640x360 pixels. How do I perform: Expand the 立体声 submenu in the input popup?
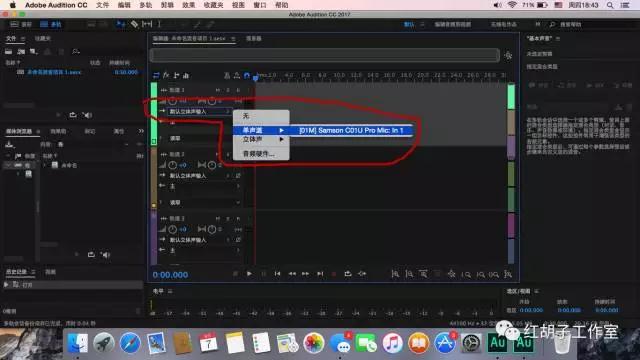pyautogui.click(x=261, y=140)
